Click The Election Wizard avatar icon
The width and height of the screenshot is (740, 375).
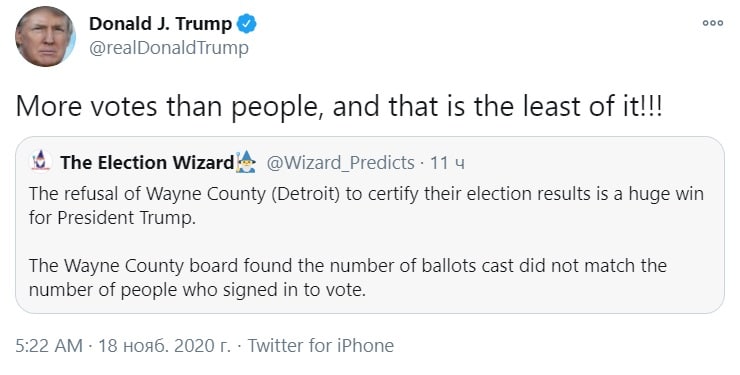coord(41,162)
